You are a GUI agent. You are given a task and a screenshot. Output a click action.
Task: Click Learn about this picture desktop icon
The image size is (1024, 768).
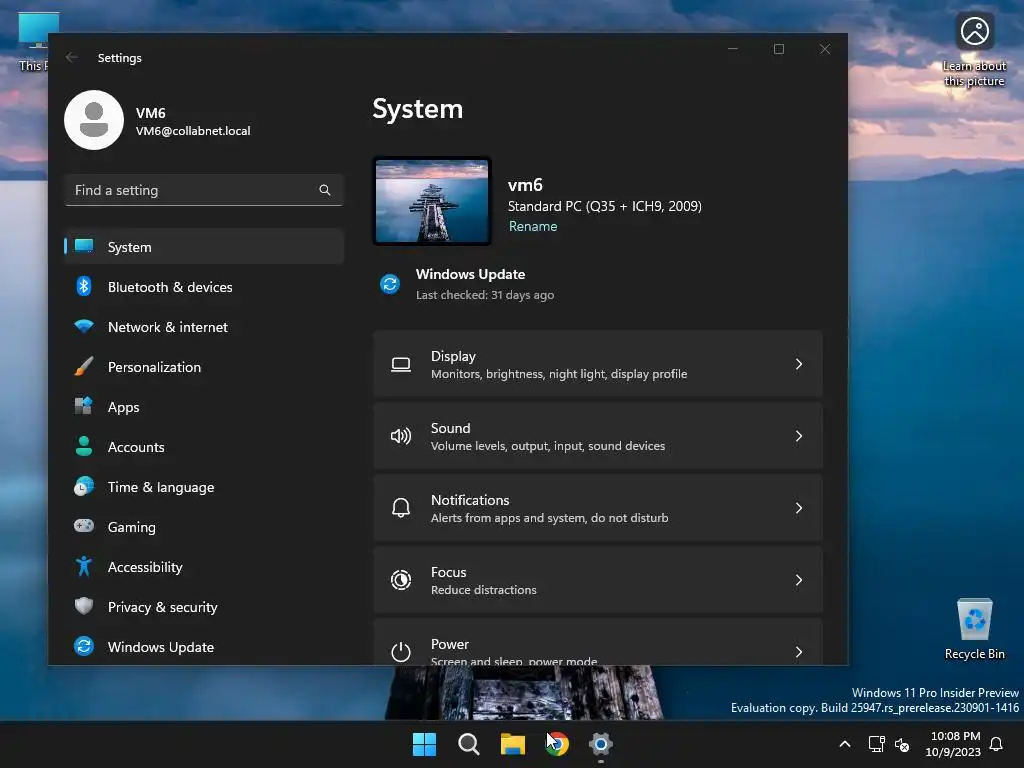(974, 51)
